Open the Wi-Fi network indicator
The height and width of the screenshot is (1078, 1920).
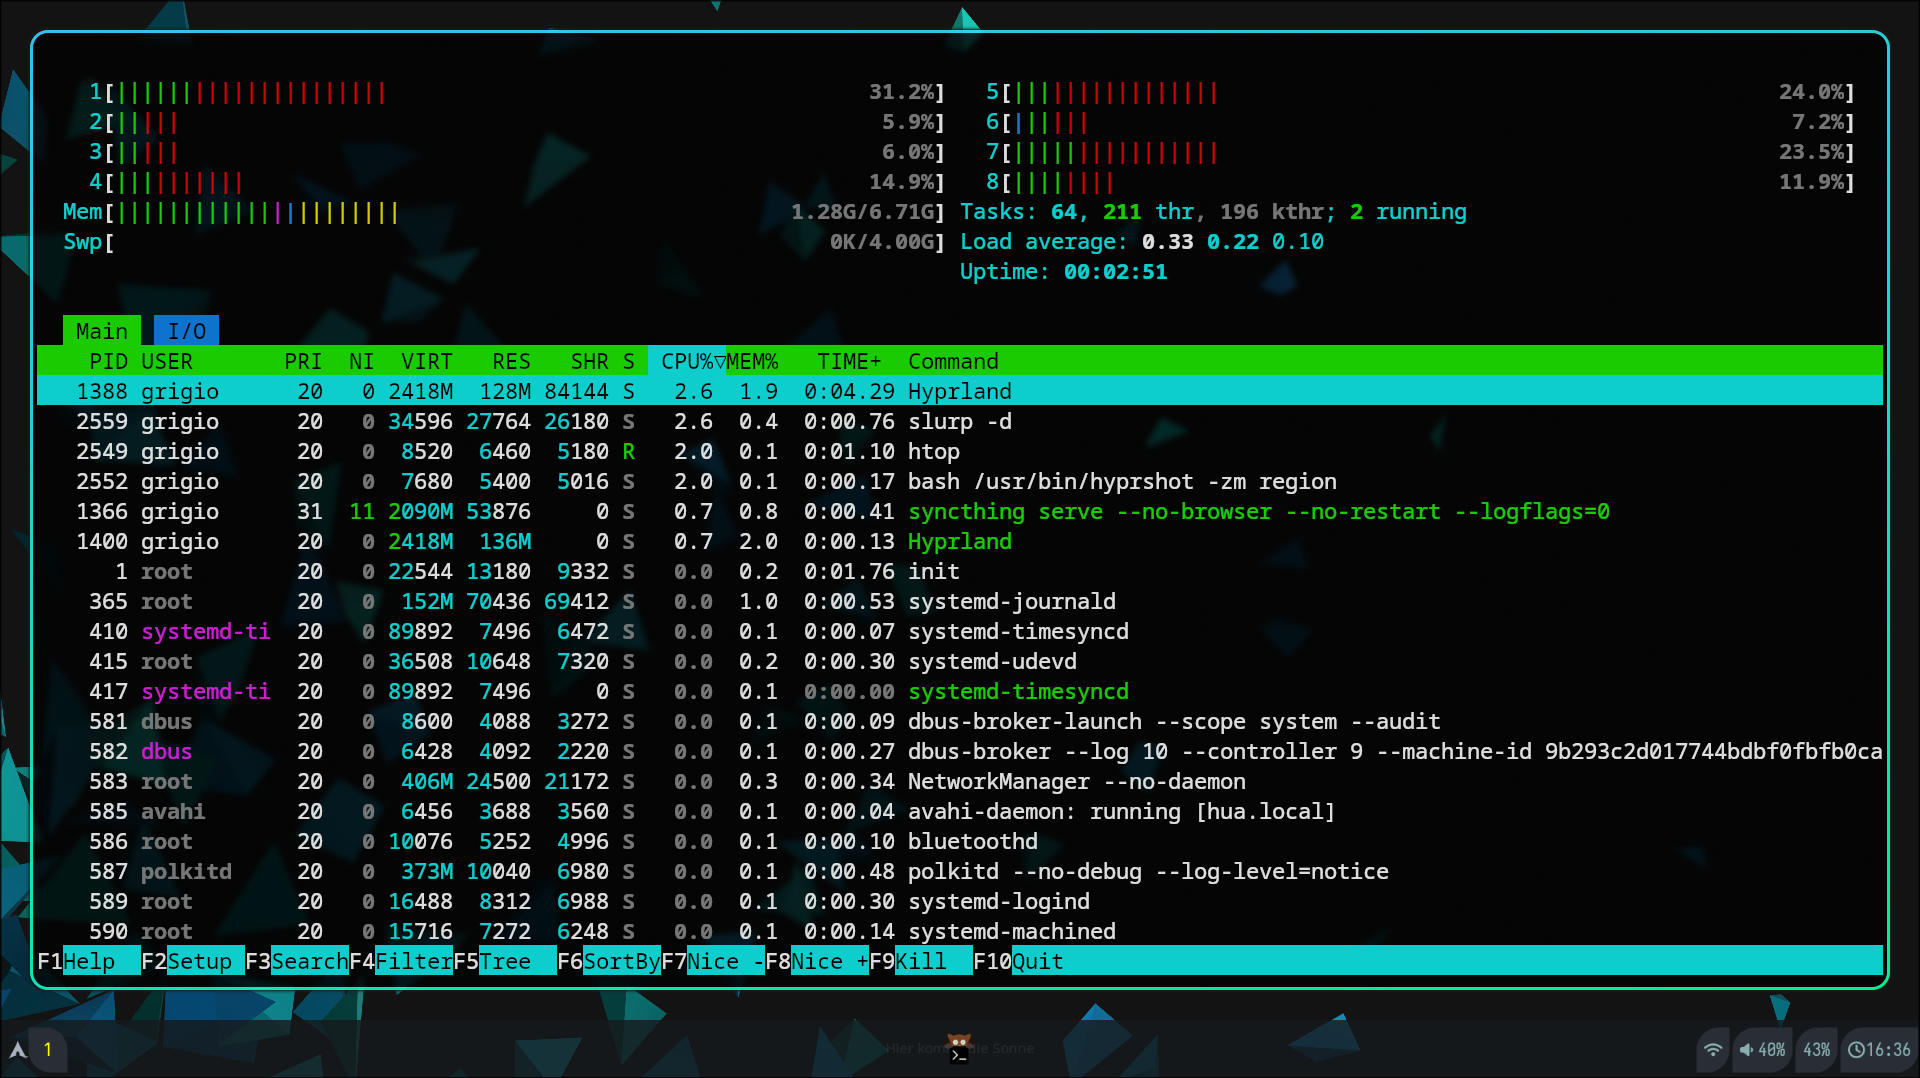pyautogui.click(x=1713, y=1050)
